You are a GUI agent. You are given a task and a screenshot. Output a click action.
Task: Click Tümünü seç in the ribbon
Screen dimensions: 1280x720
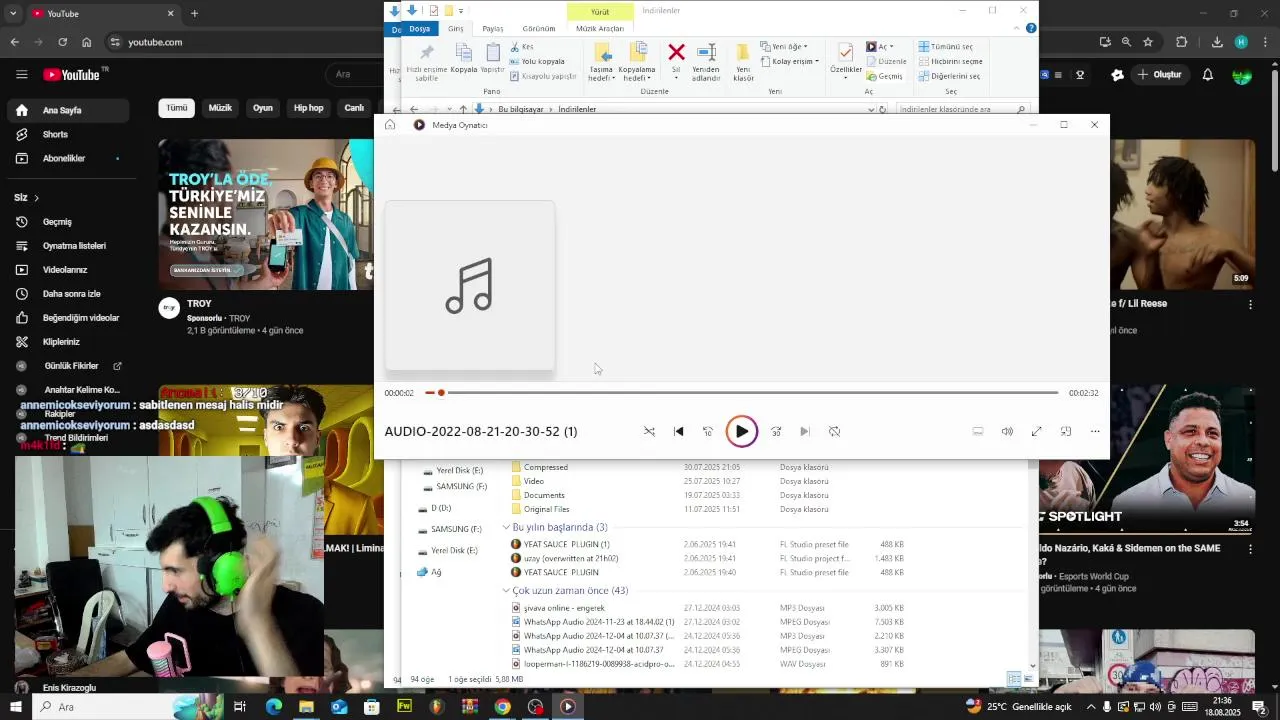tap(945, 47)
